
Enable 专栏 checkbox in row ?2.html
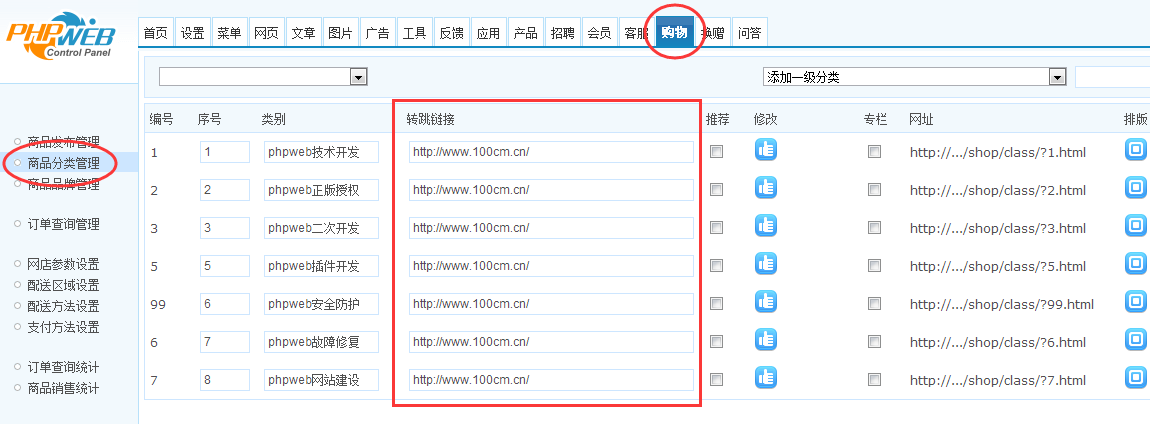click(x=874, y=190)
